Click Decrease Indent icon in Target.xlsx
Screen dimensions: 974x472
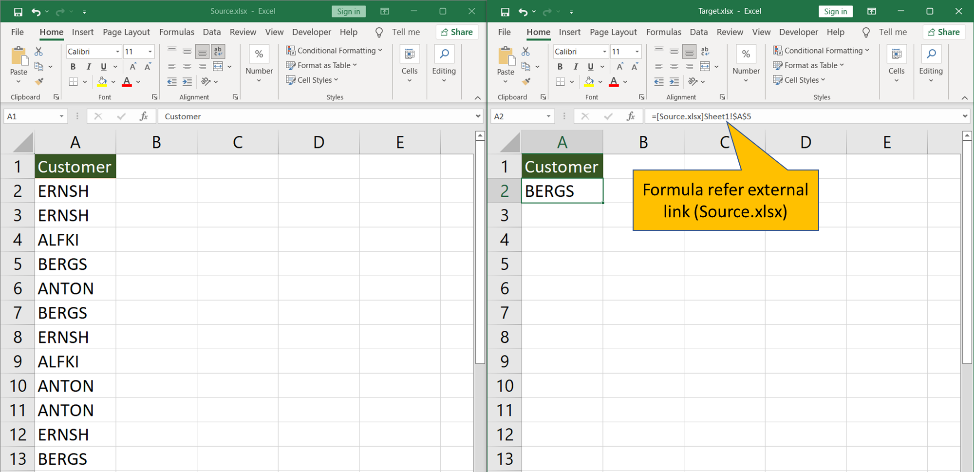pyautogui.click(x=659, y=81)
